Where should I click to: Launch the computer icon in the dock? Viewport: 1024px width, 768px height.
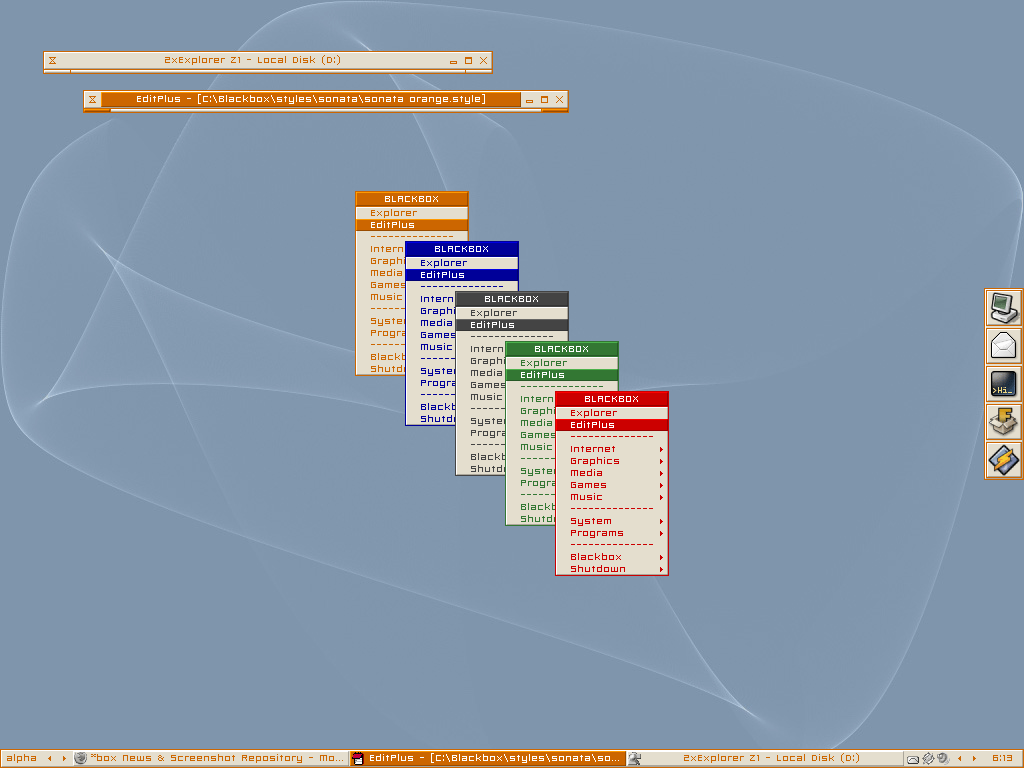1004,308
